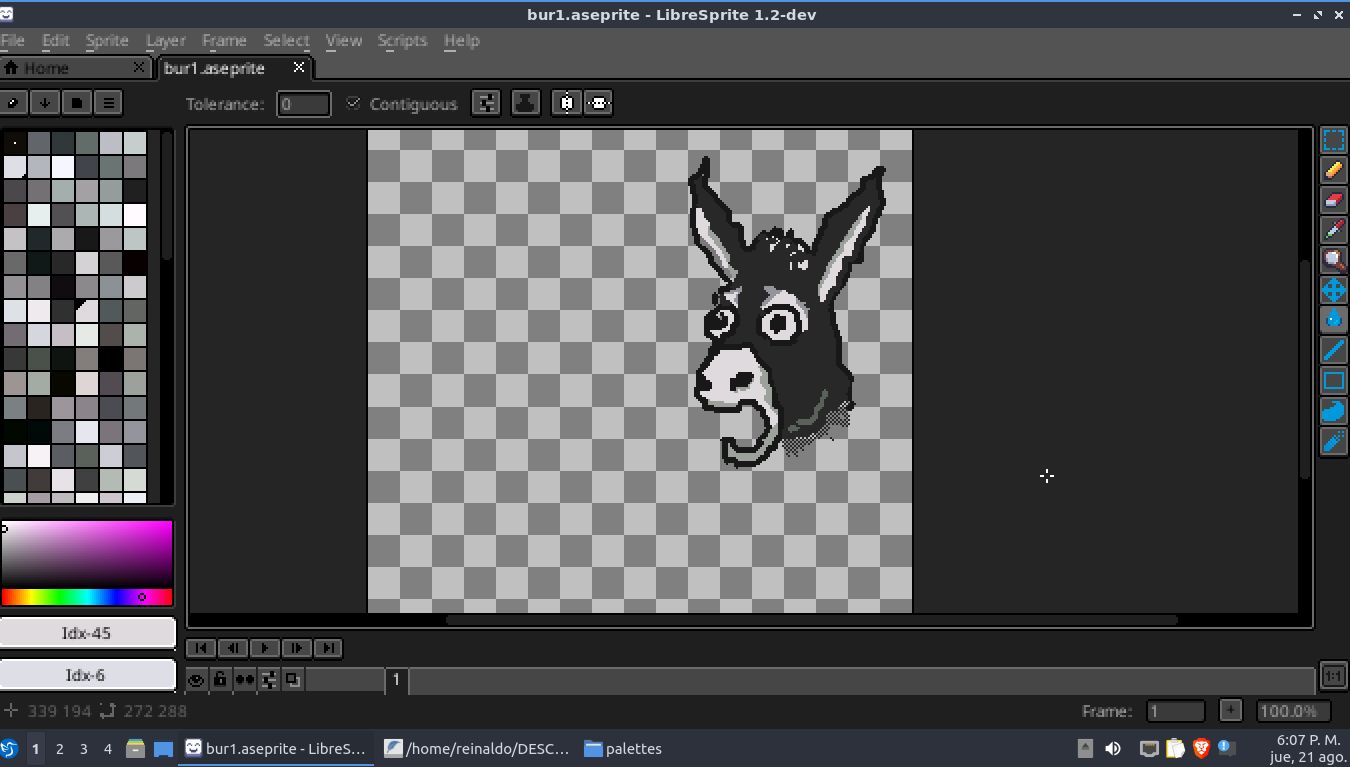The height and width of the screenshot is (767, 1350).
Task: Open the palette presets button
Action: click(76, 102)
